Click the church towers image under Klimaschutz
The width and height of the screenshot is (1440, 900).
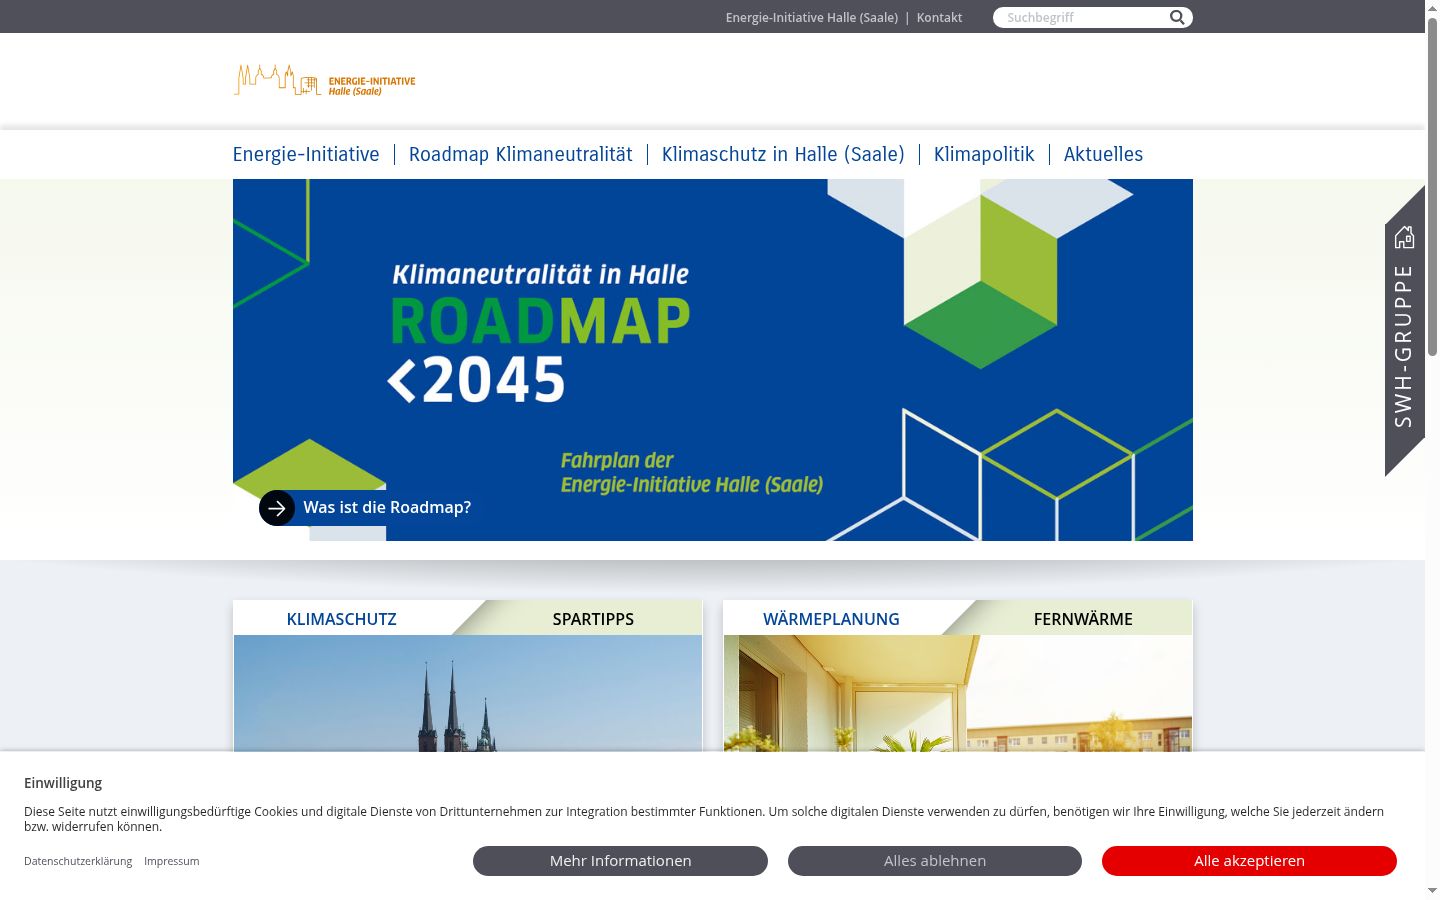468,693
